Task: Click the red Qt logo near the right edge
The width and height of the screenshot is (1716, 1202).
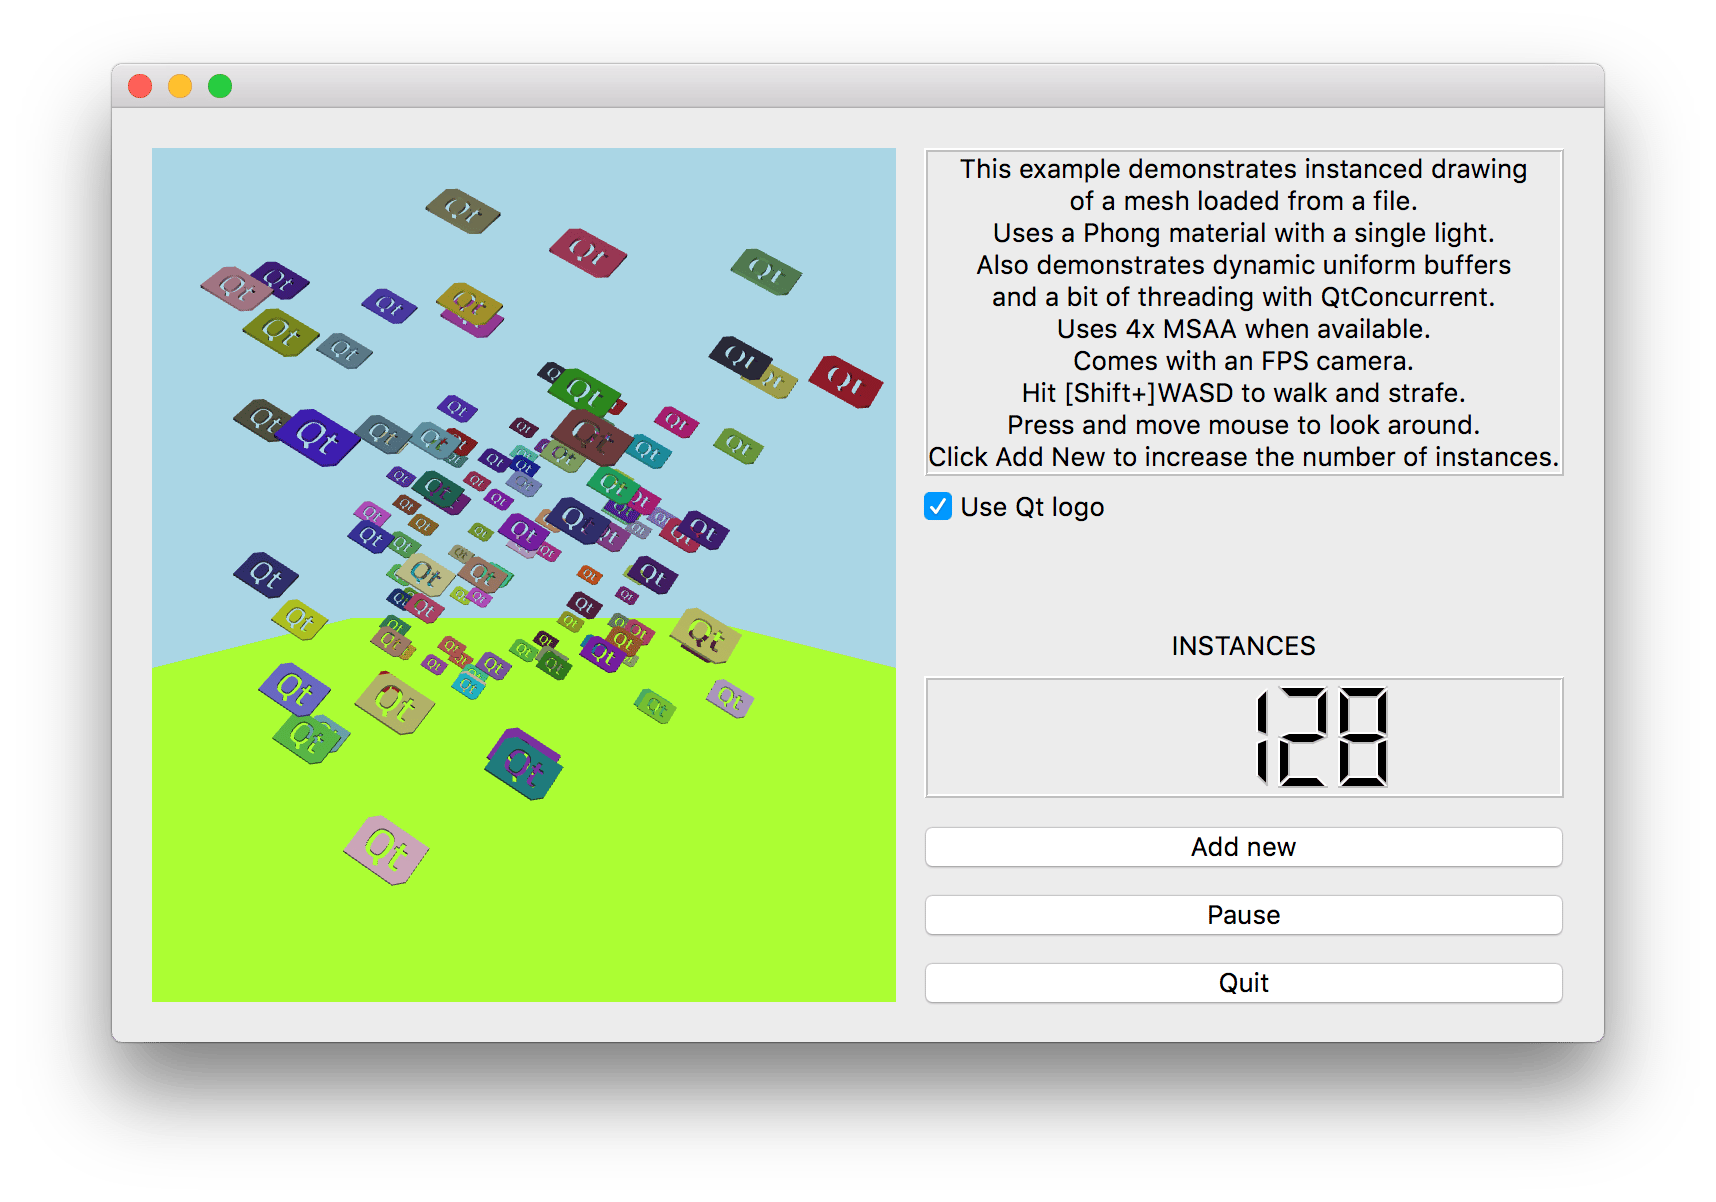Action: pyautogui.click(x=846, y=381)
